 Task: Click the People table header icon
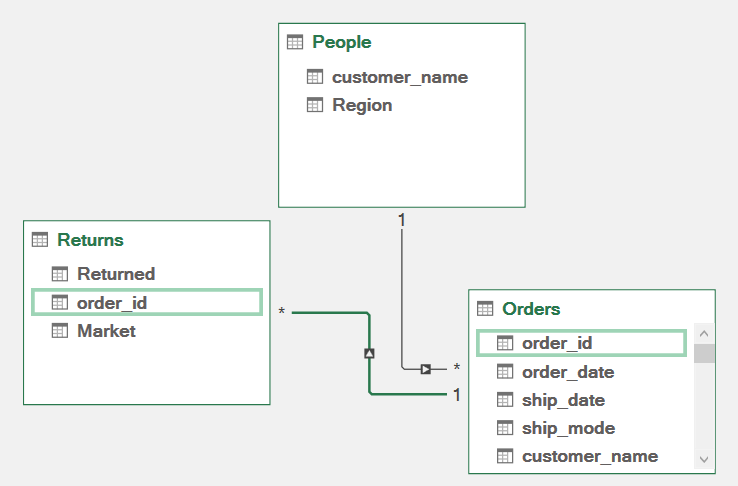coord(294,42)
